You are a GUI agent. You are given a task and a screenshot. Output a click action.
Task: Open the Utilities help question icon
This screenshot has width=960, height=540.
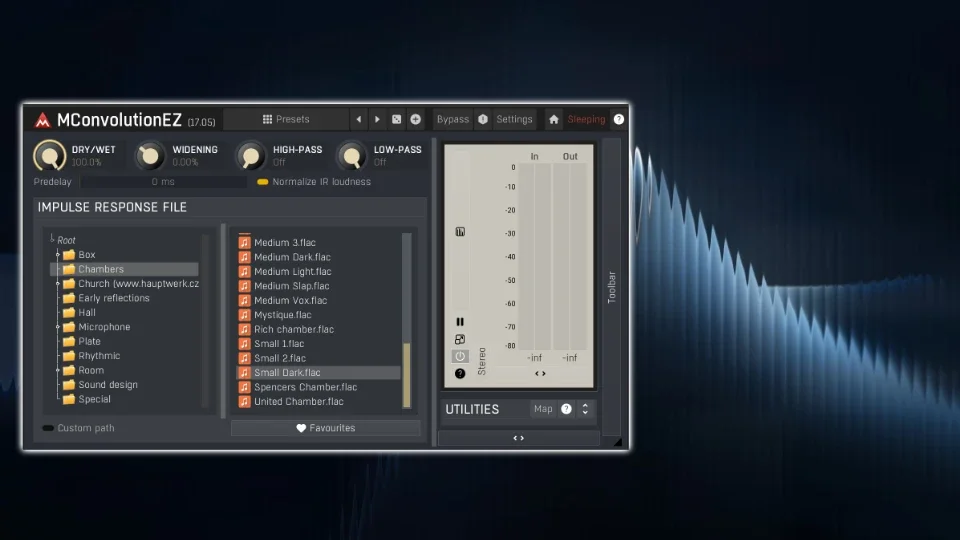pos(566,409)
